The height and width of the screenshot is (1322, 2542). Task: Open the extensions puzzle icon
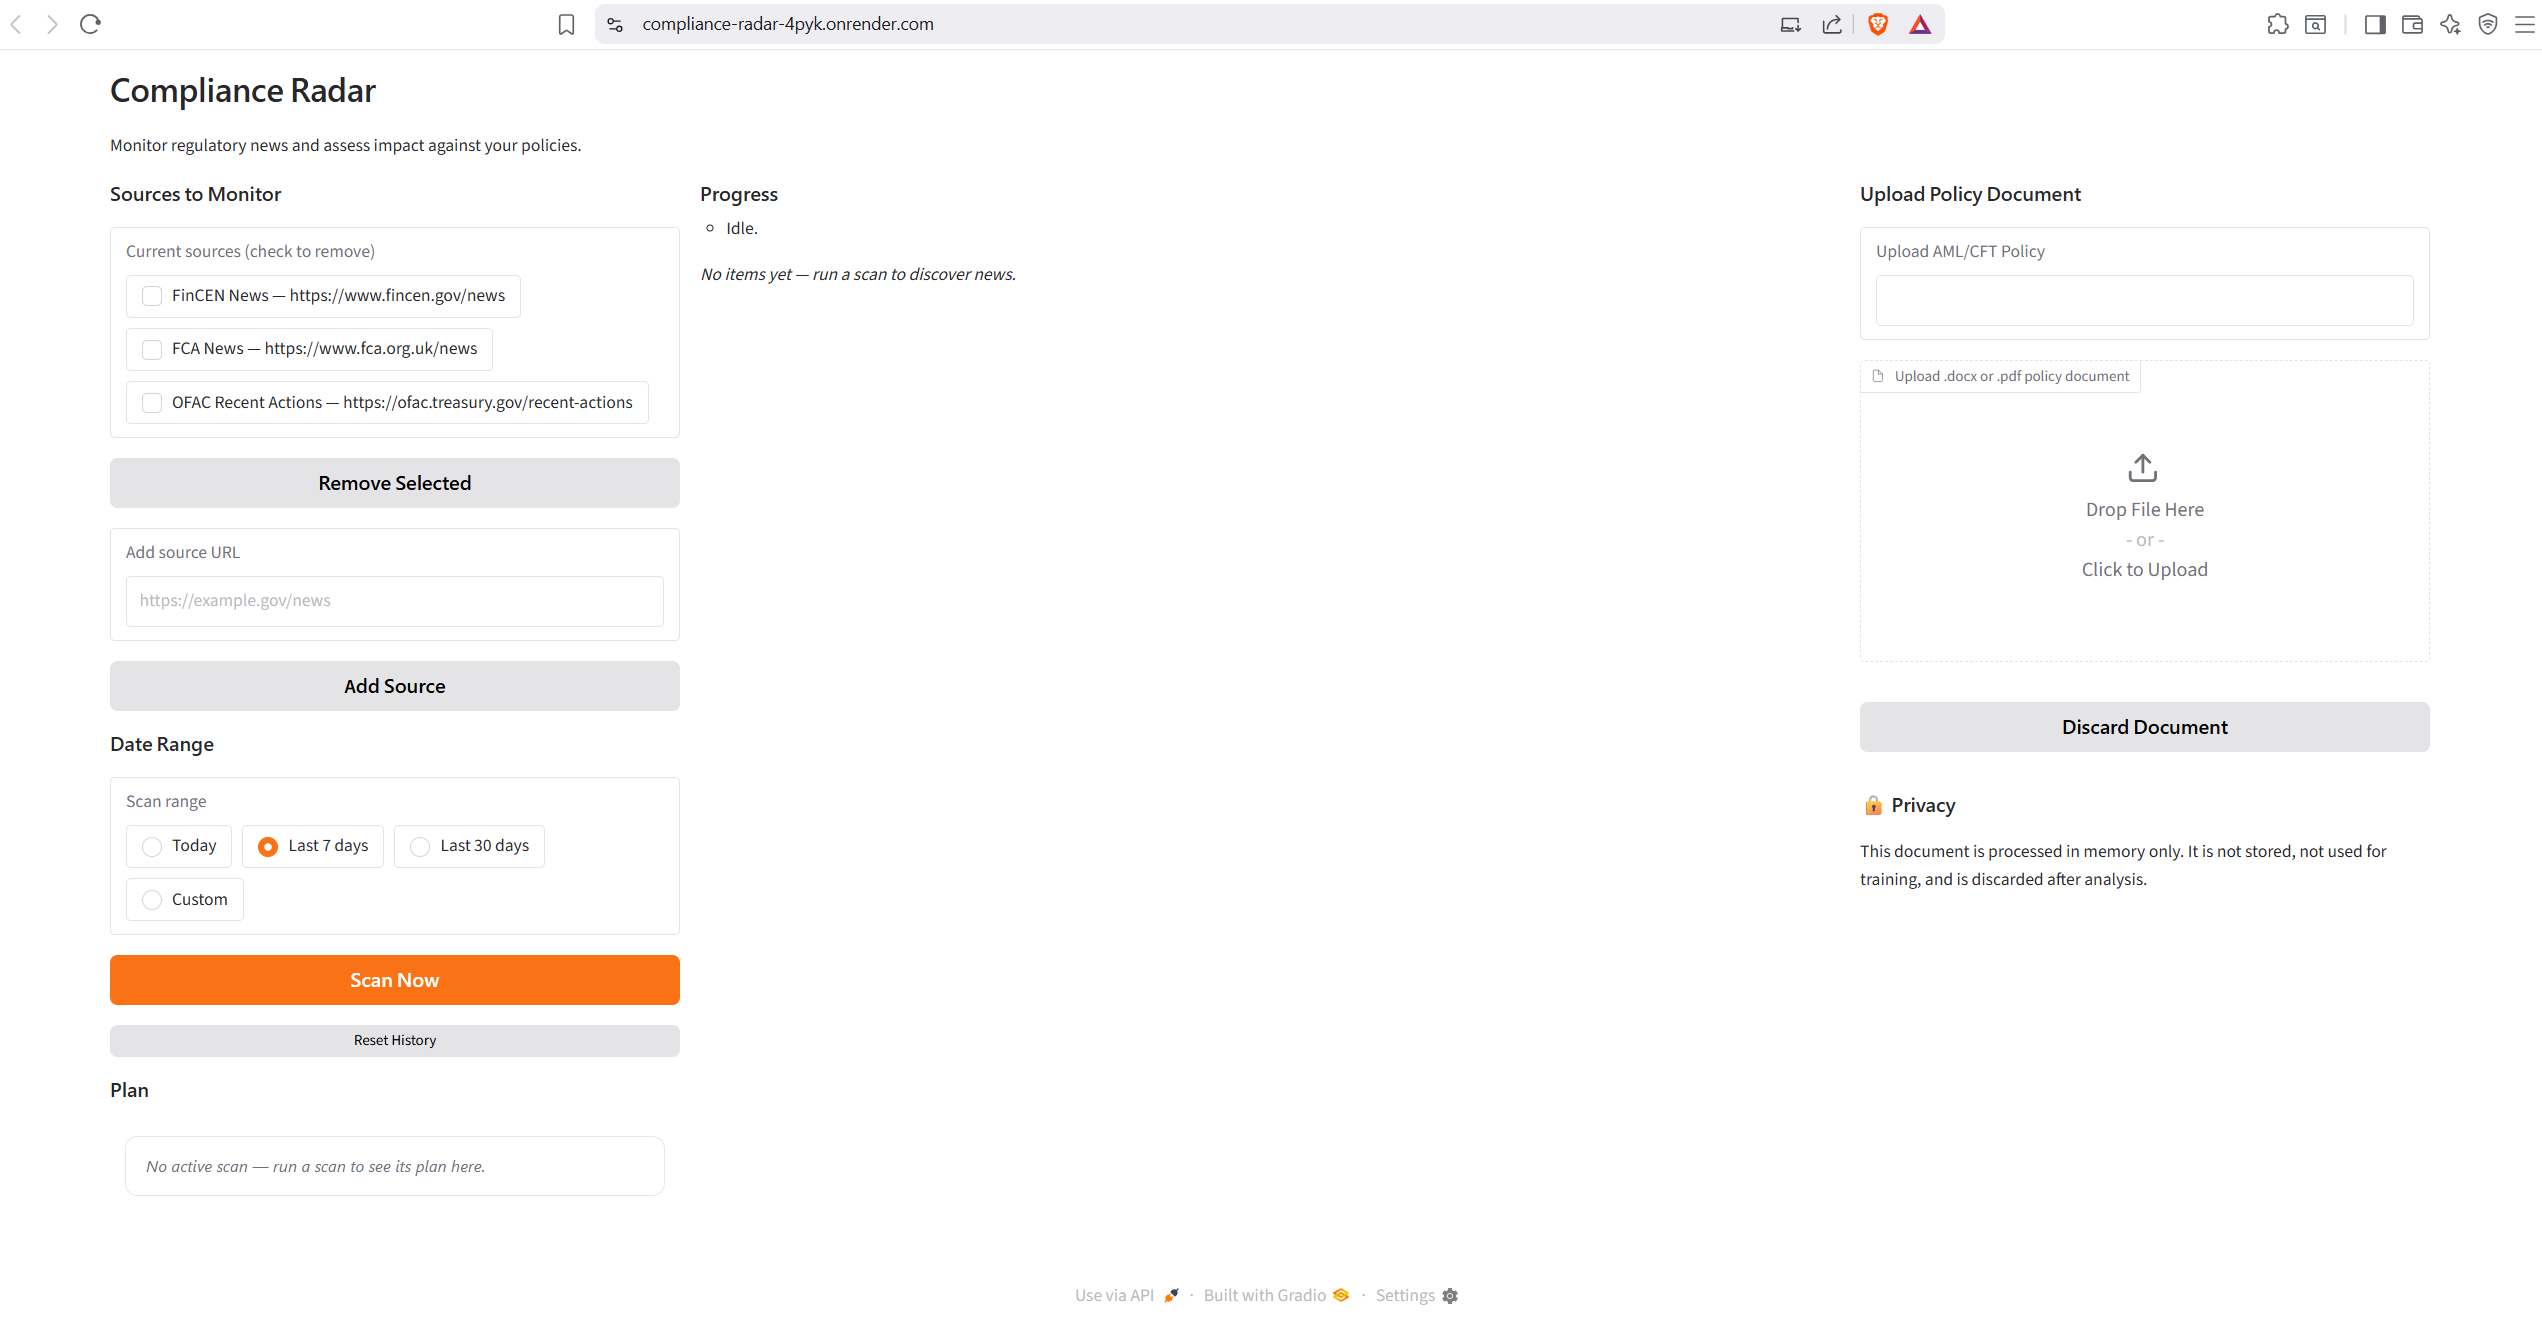2278,24
